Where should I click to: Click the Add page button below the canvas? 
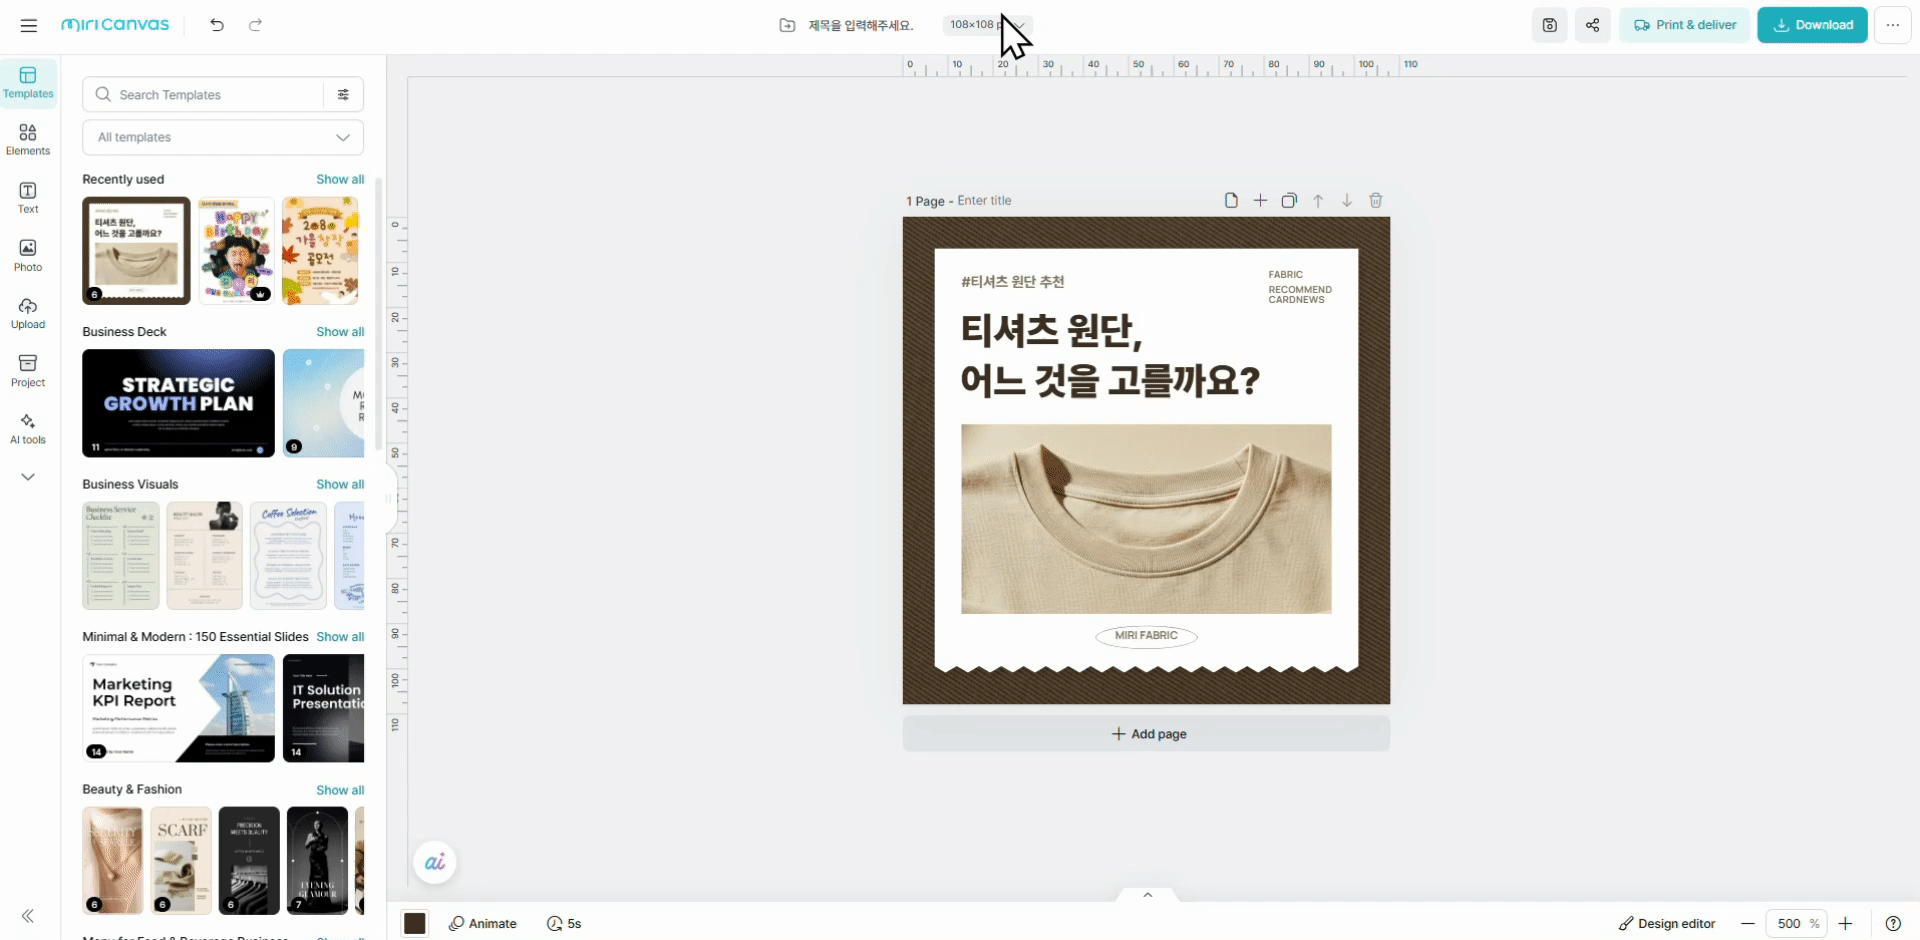pos(1146,733)
